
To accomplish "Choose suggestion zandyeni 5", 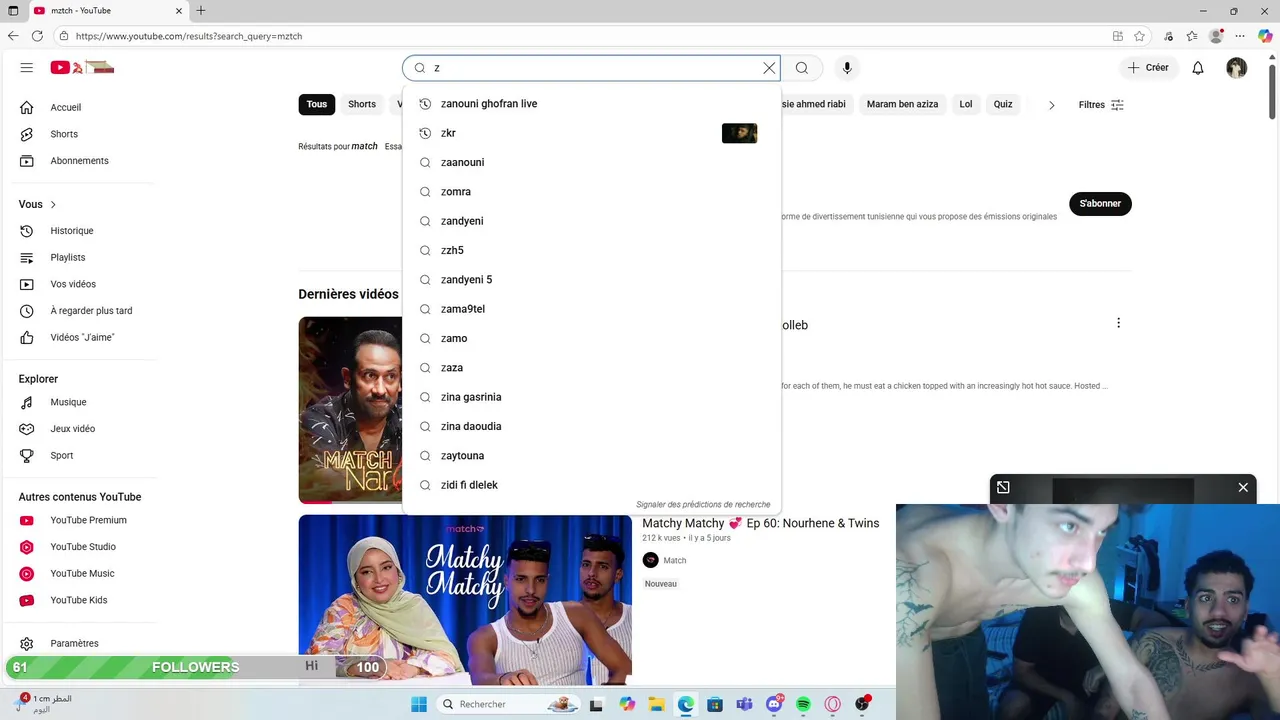I will tap(591, 280).
